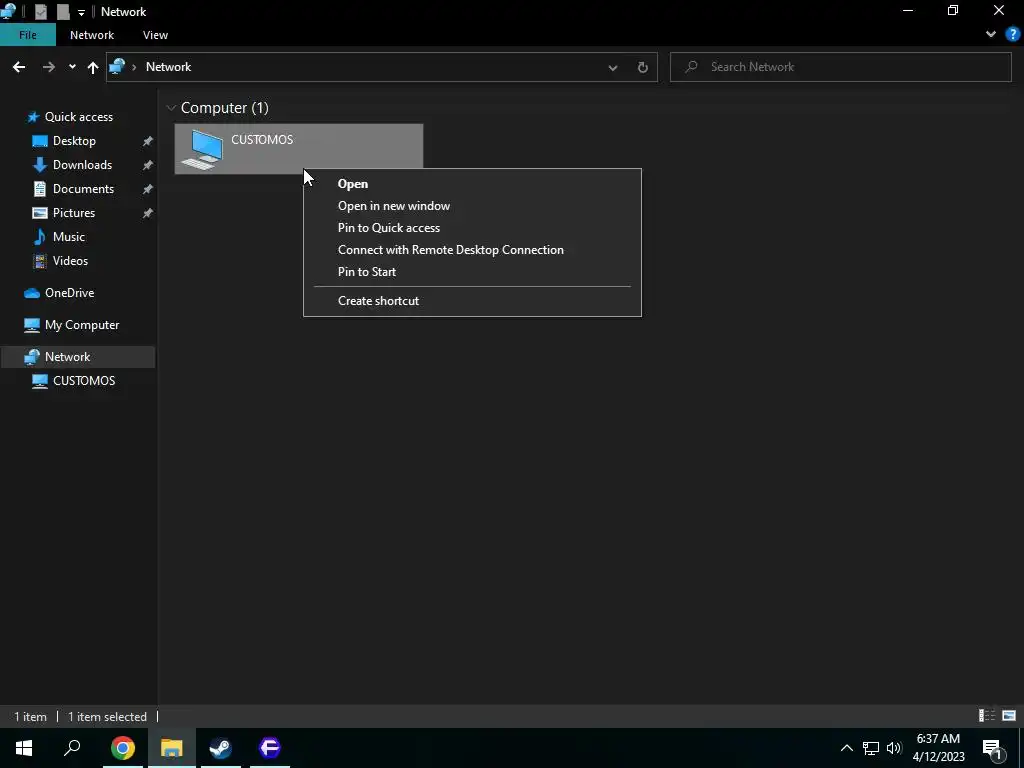Click the New folder quick access icon

63,12
